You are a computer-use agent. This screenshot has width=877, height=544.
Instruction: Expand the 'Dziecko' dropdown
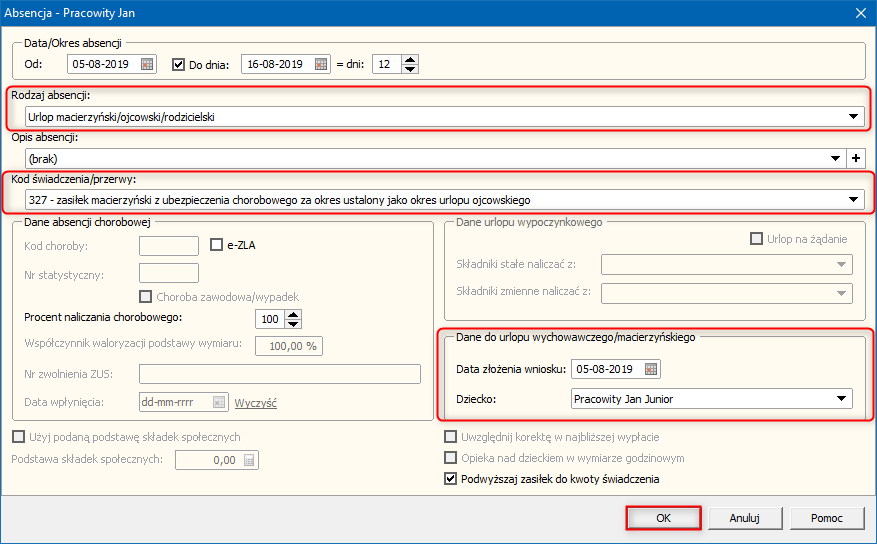coord(841,400)
